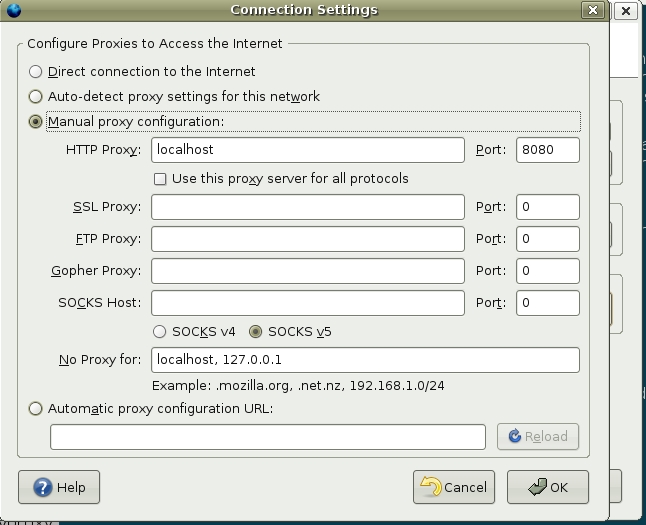Select Manual proxy configuration option
Screen dimensions: 646x525
pos(35,122)
